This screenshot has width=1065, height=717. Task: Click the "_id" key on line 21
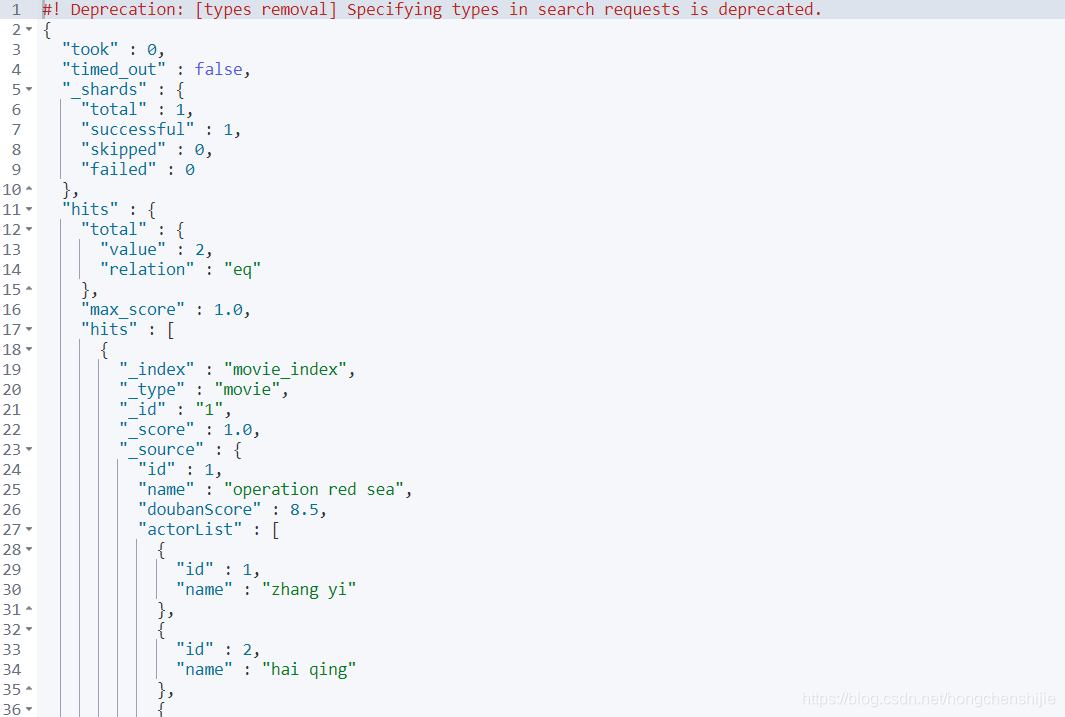tap(142, 409)
